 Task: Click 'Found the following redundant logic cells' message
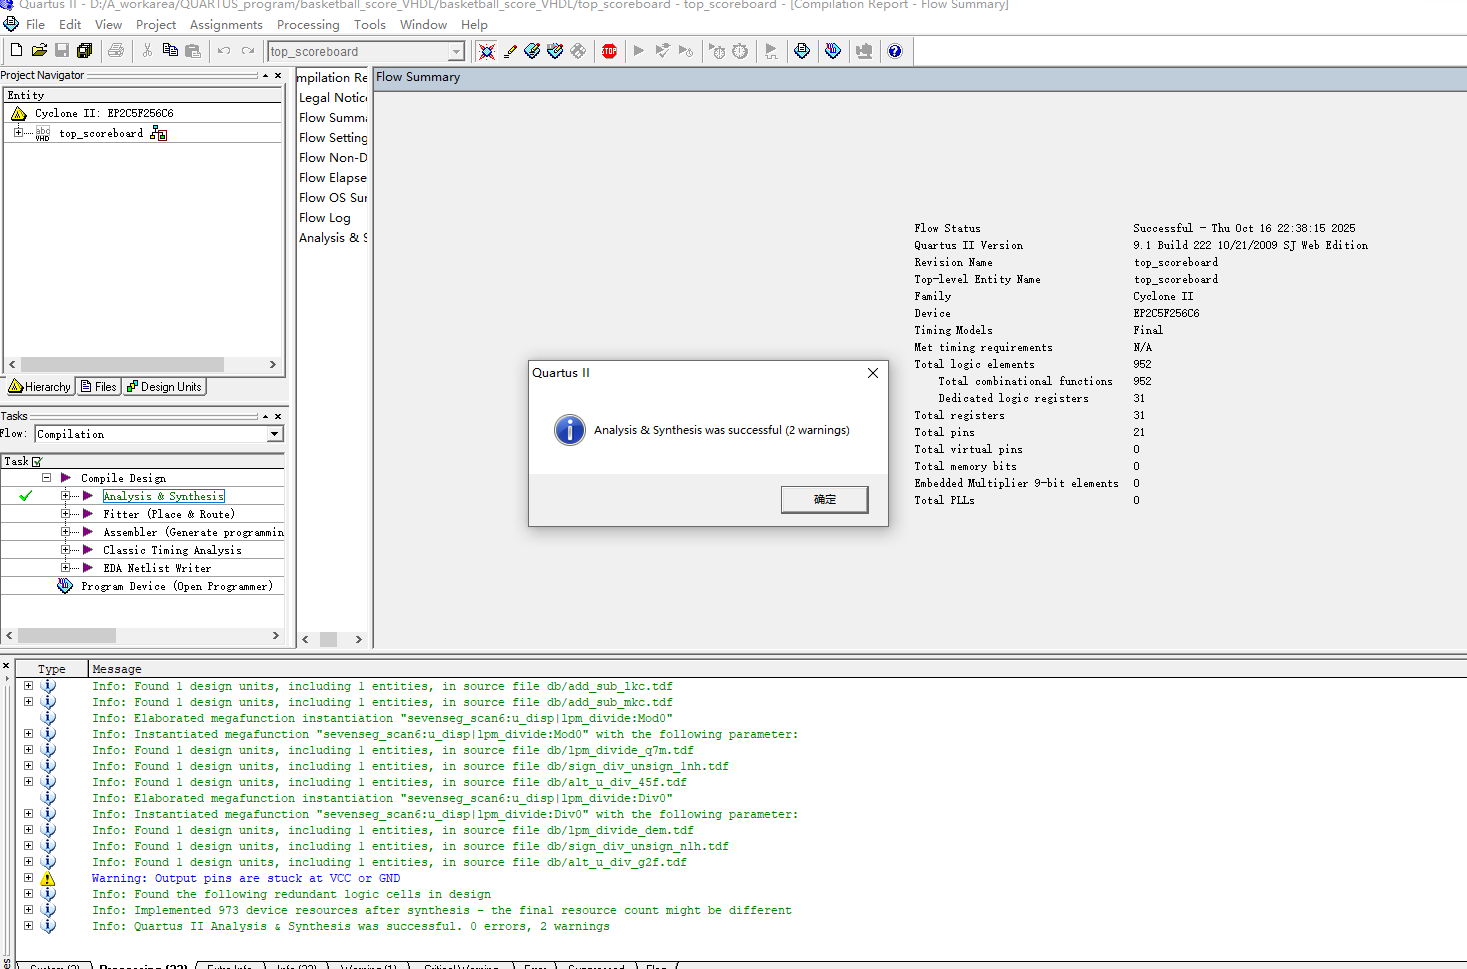pyautogui.click(x=291, y=894)
